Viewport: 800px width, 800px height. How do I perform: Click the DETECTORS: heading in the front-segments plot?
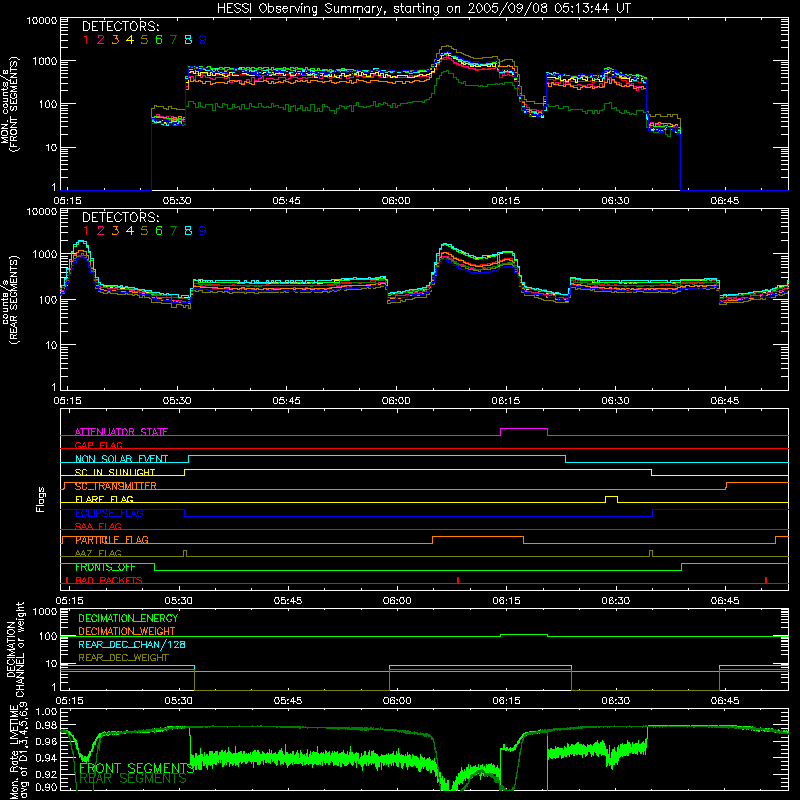click(x=120, y=27)
